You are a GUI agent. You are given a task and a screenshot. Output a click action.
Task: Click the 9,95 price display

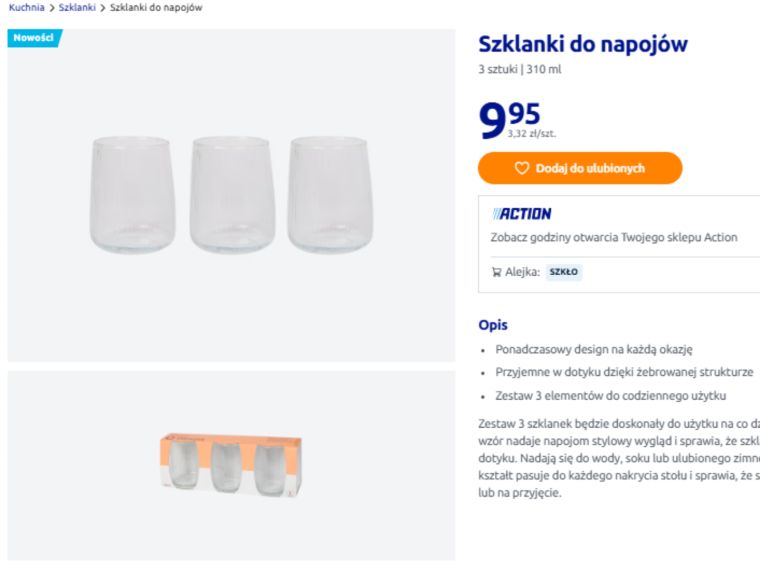coord(510,118)
